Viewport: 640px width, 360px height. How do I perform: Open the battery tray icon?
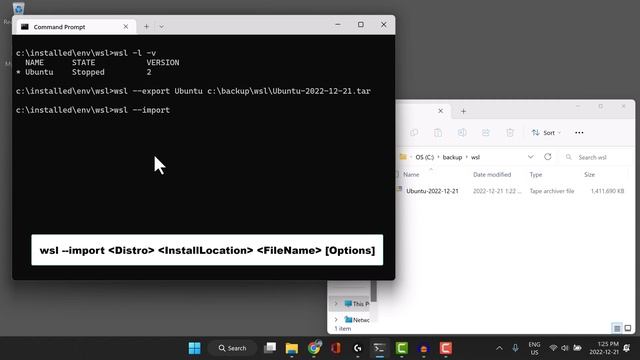577,348
